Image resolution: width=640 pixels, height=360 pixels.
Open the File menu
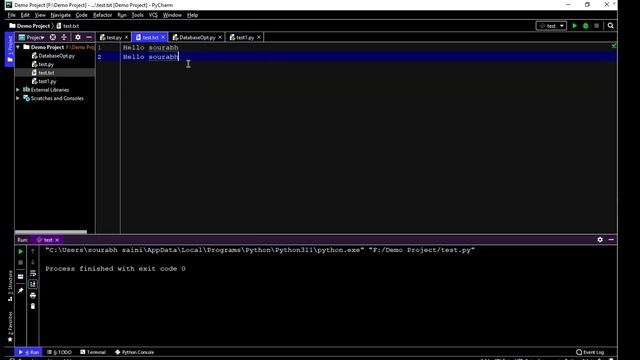point(11,15)
